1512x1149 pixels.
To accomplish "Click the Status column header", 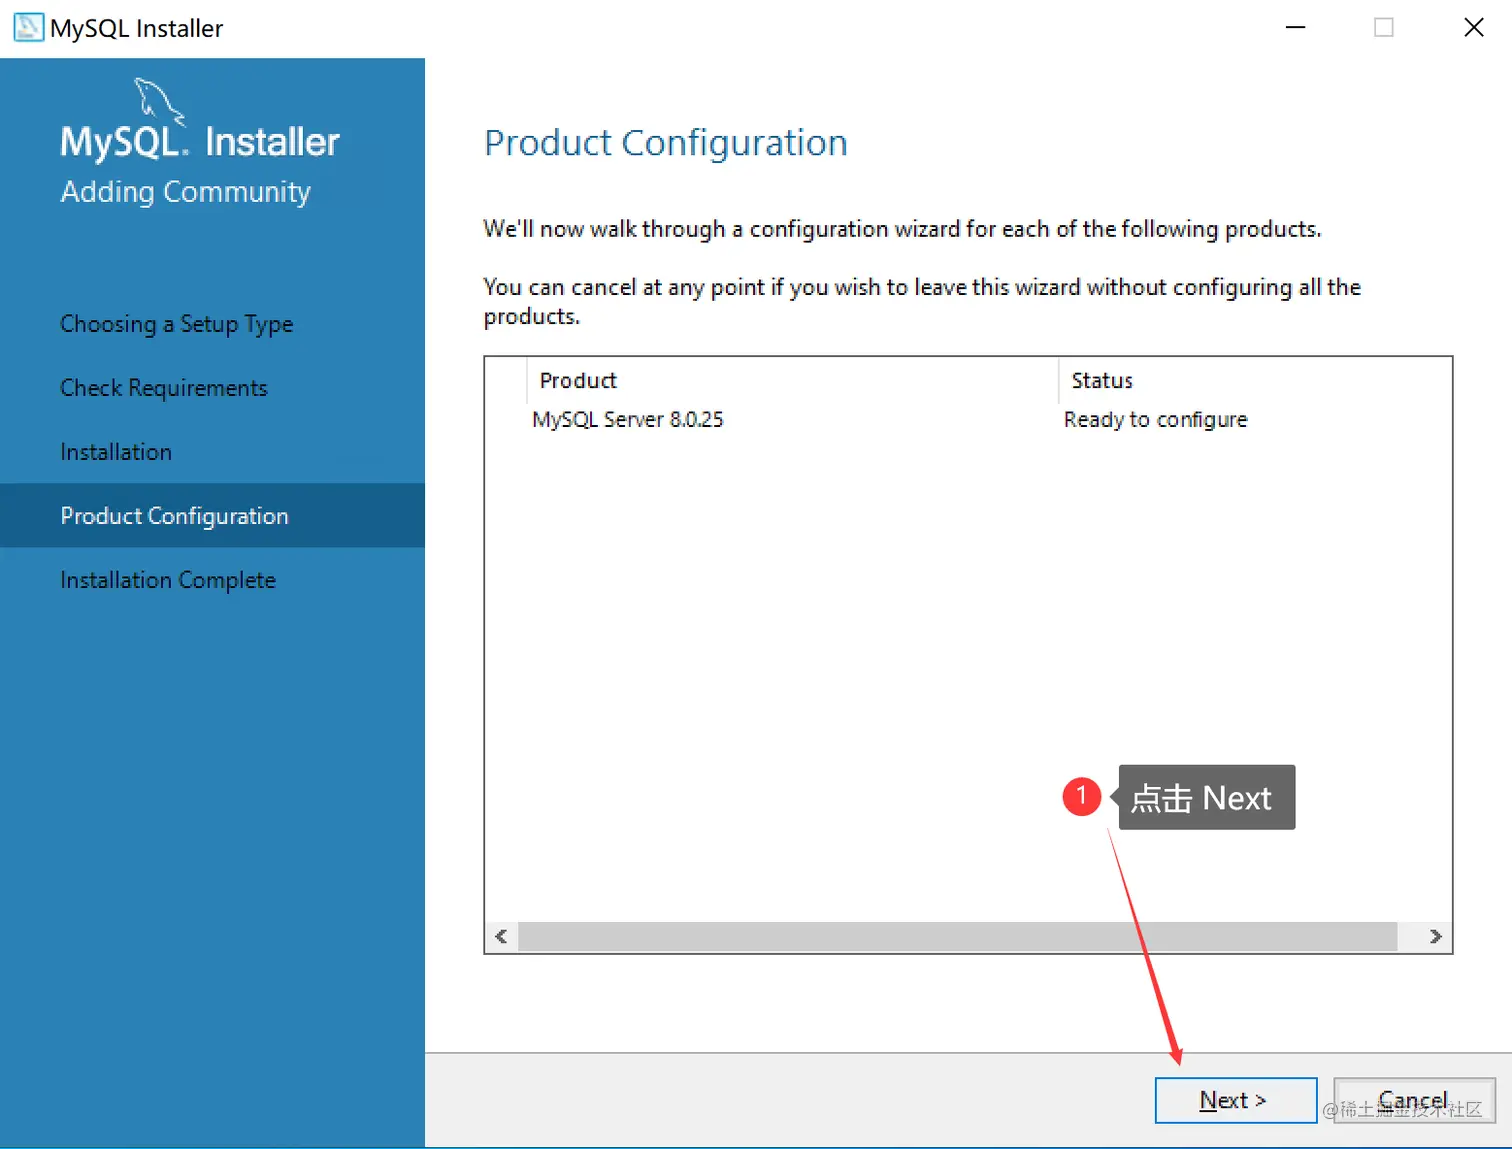I will click(1254, 380).
